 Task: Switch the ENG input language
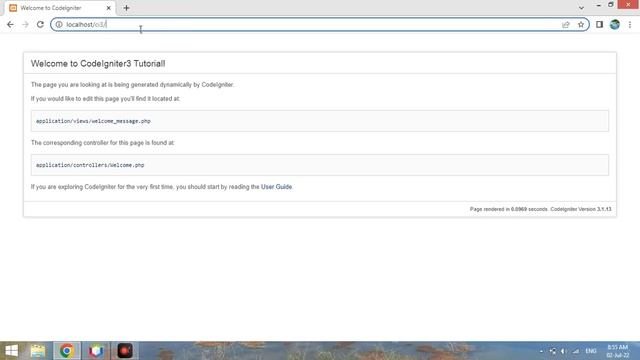coord(591,351)
